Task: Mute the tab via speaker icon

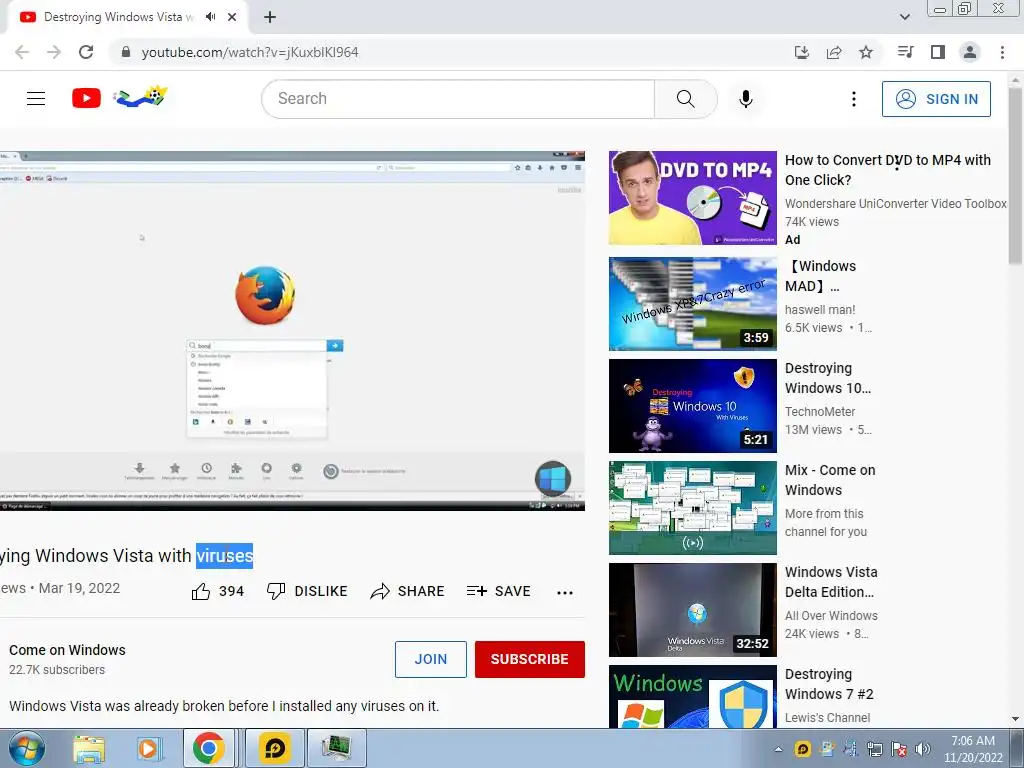Action: click(x=210, y=17)
